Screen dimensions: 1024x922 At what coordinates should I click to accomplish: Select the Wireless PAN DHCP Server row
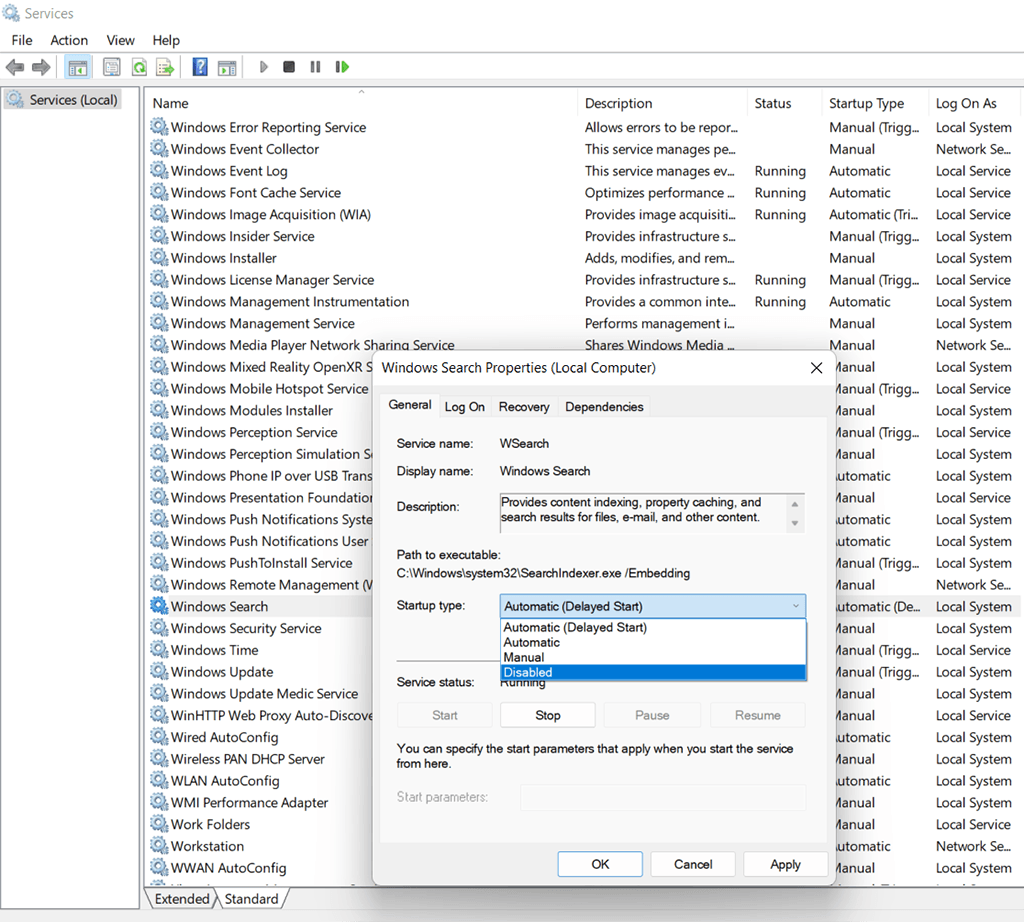[261, 758]
